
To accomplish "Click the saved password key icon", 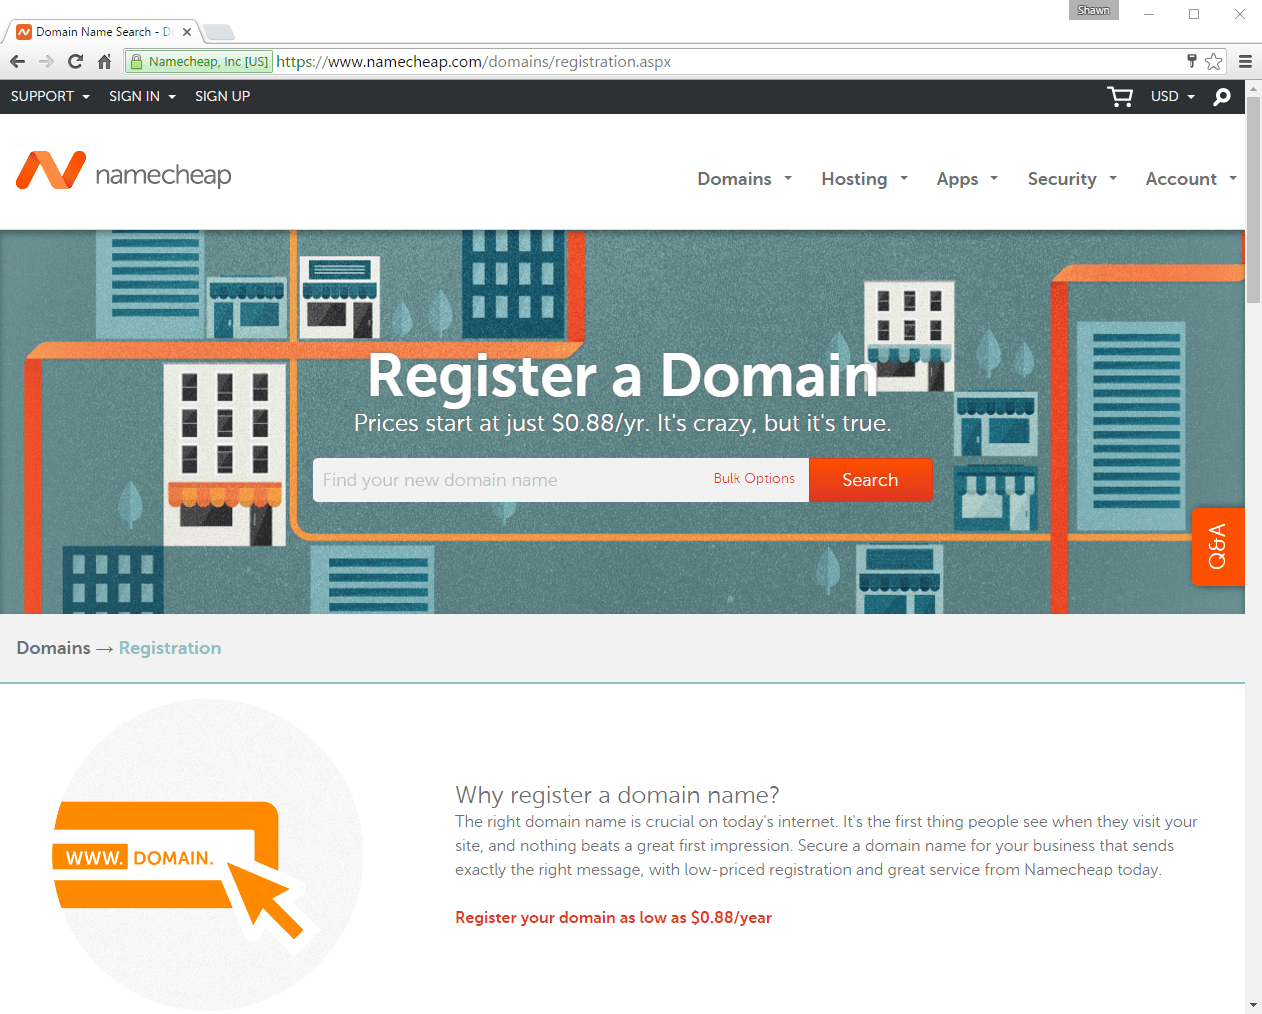I will (1191, 61).
